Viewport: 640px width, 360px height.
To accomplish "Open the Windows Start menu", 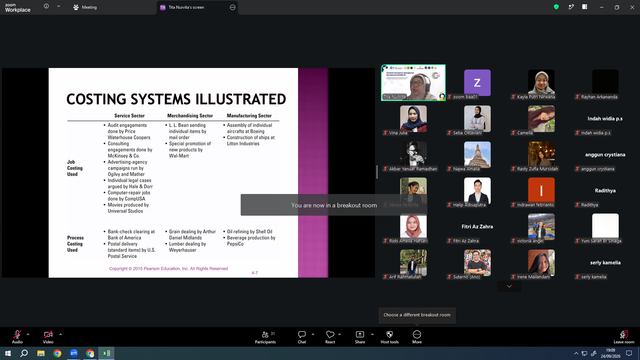I will click(8, 353).
